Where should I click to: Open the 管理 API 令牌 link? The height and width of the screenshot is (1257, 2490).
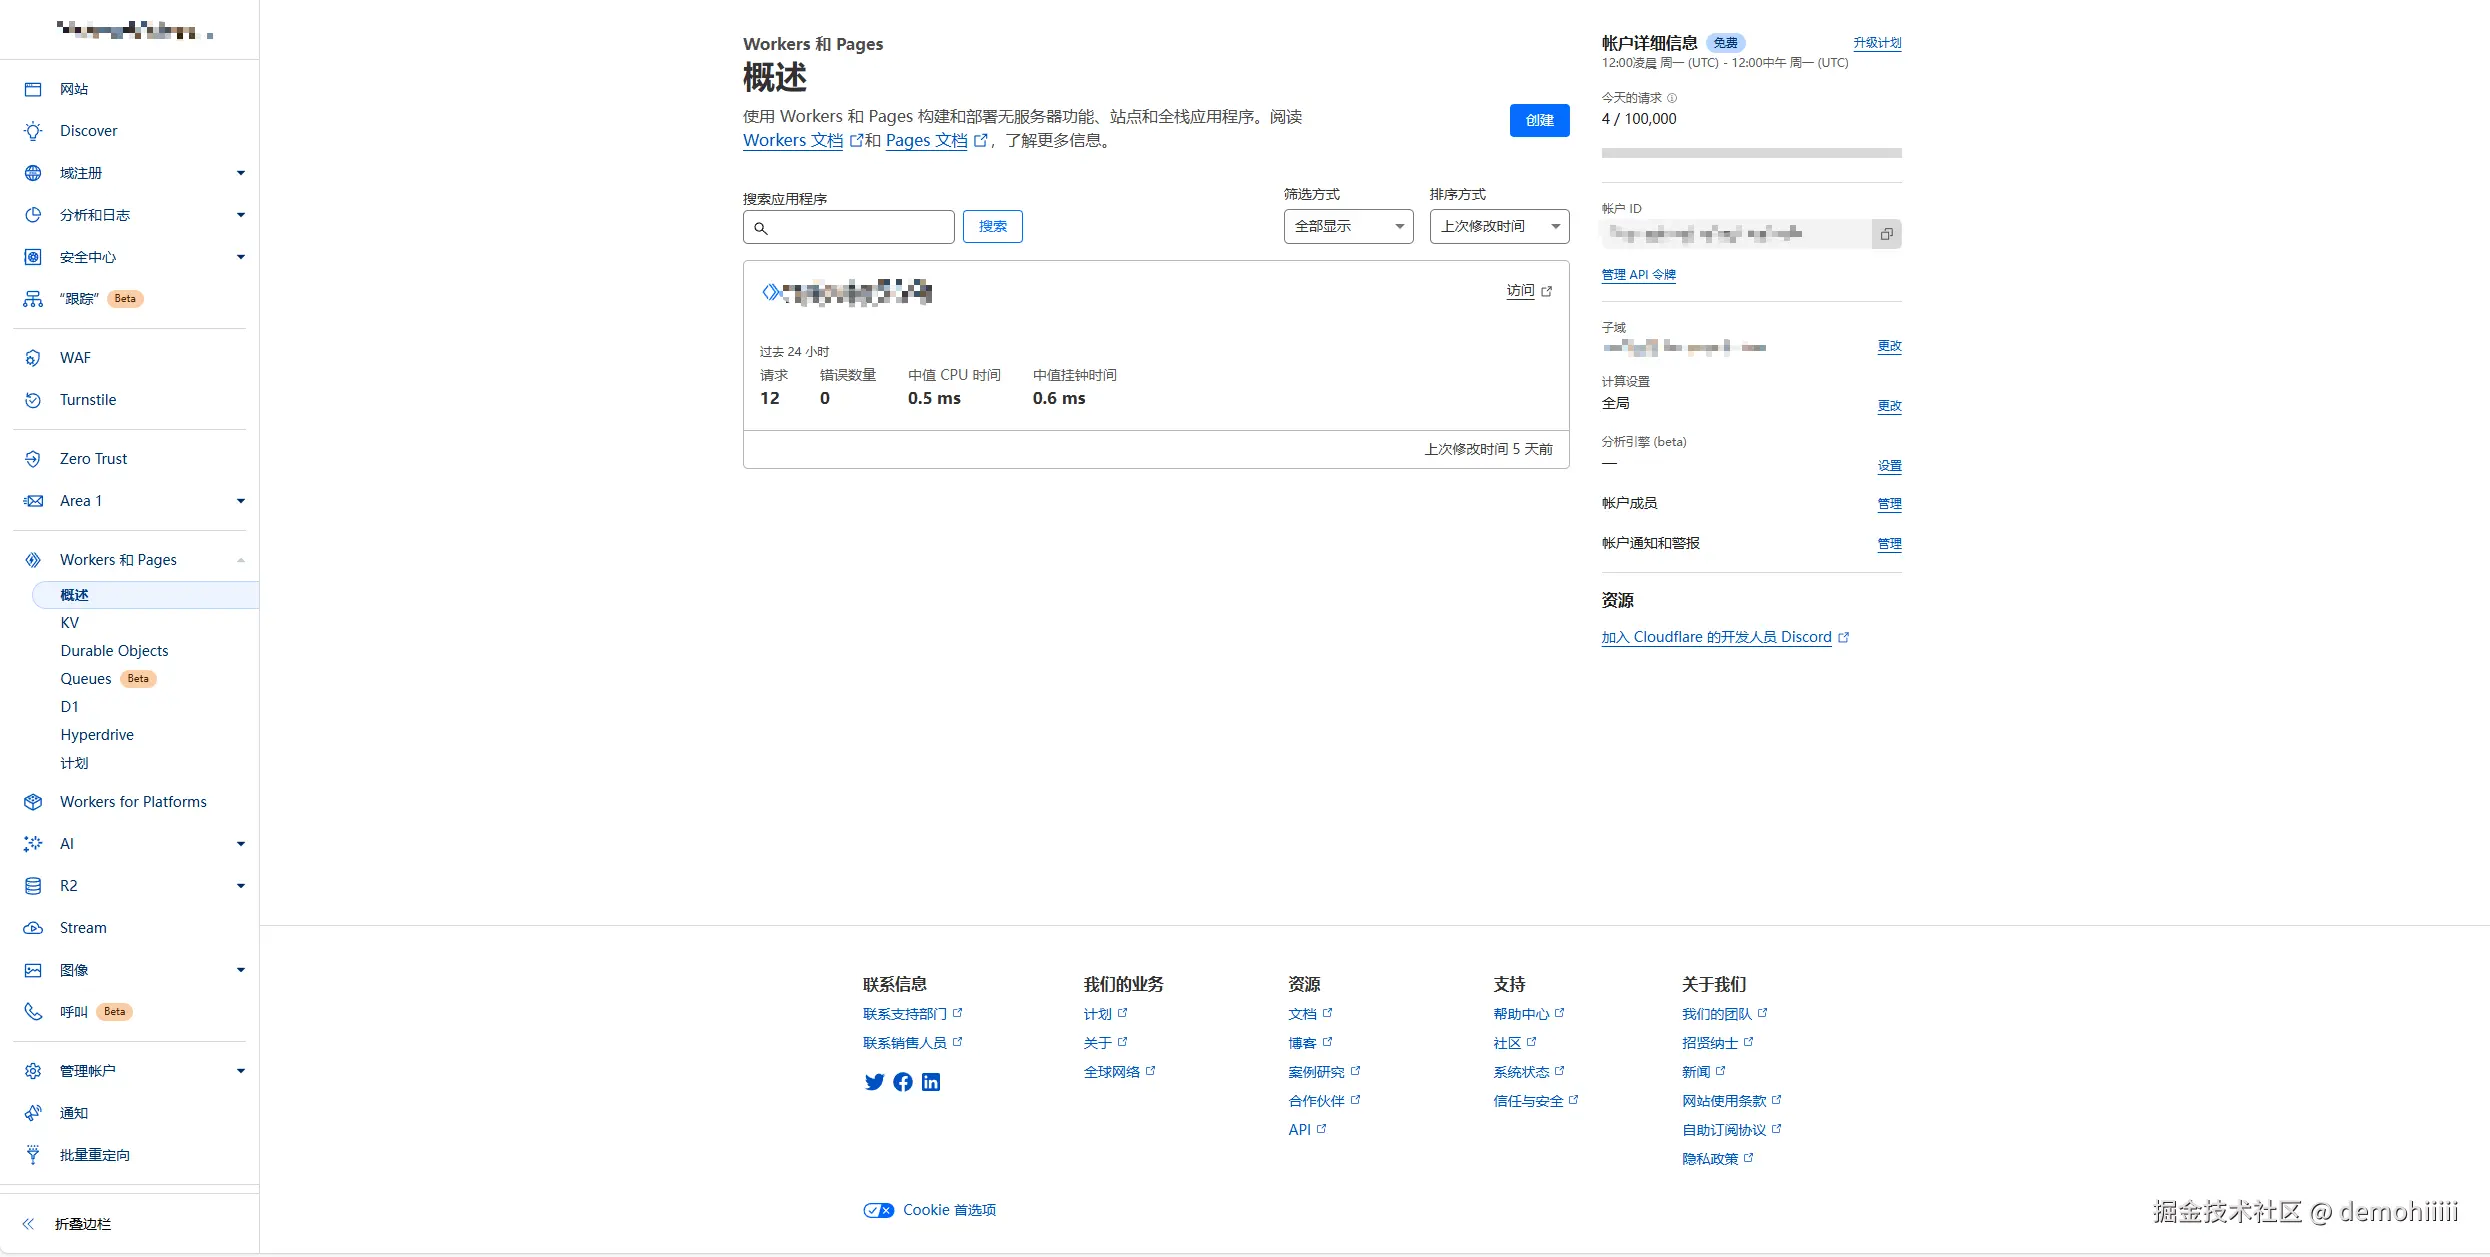1638,275
